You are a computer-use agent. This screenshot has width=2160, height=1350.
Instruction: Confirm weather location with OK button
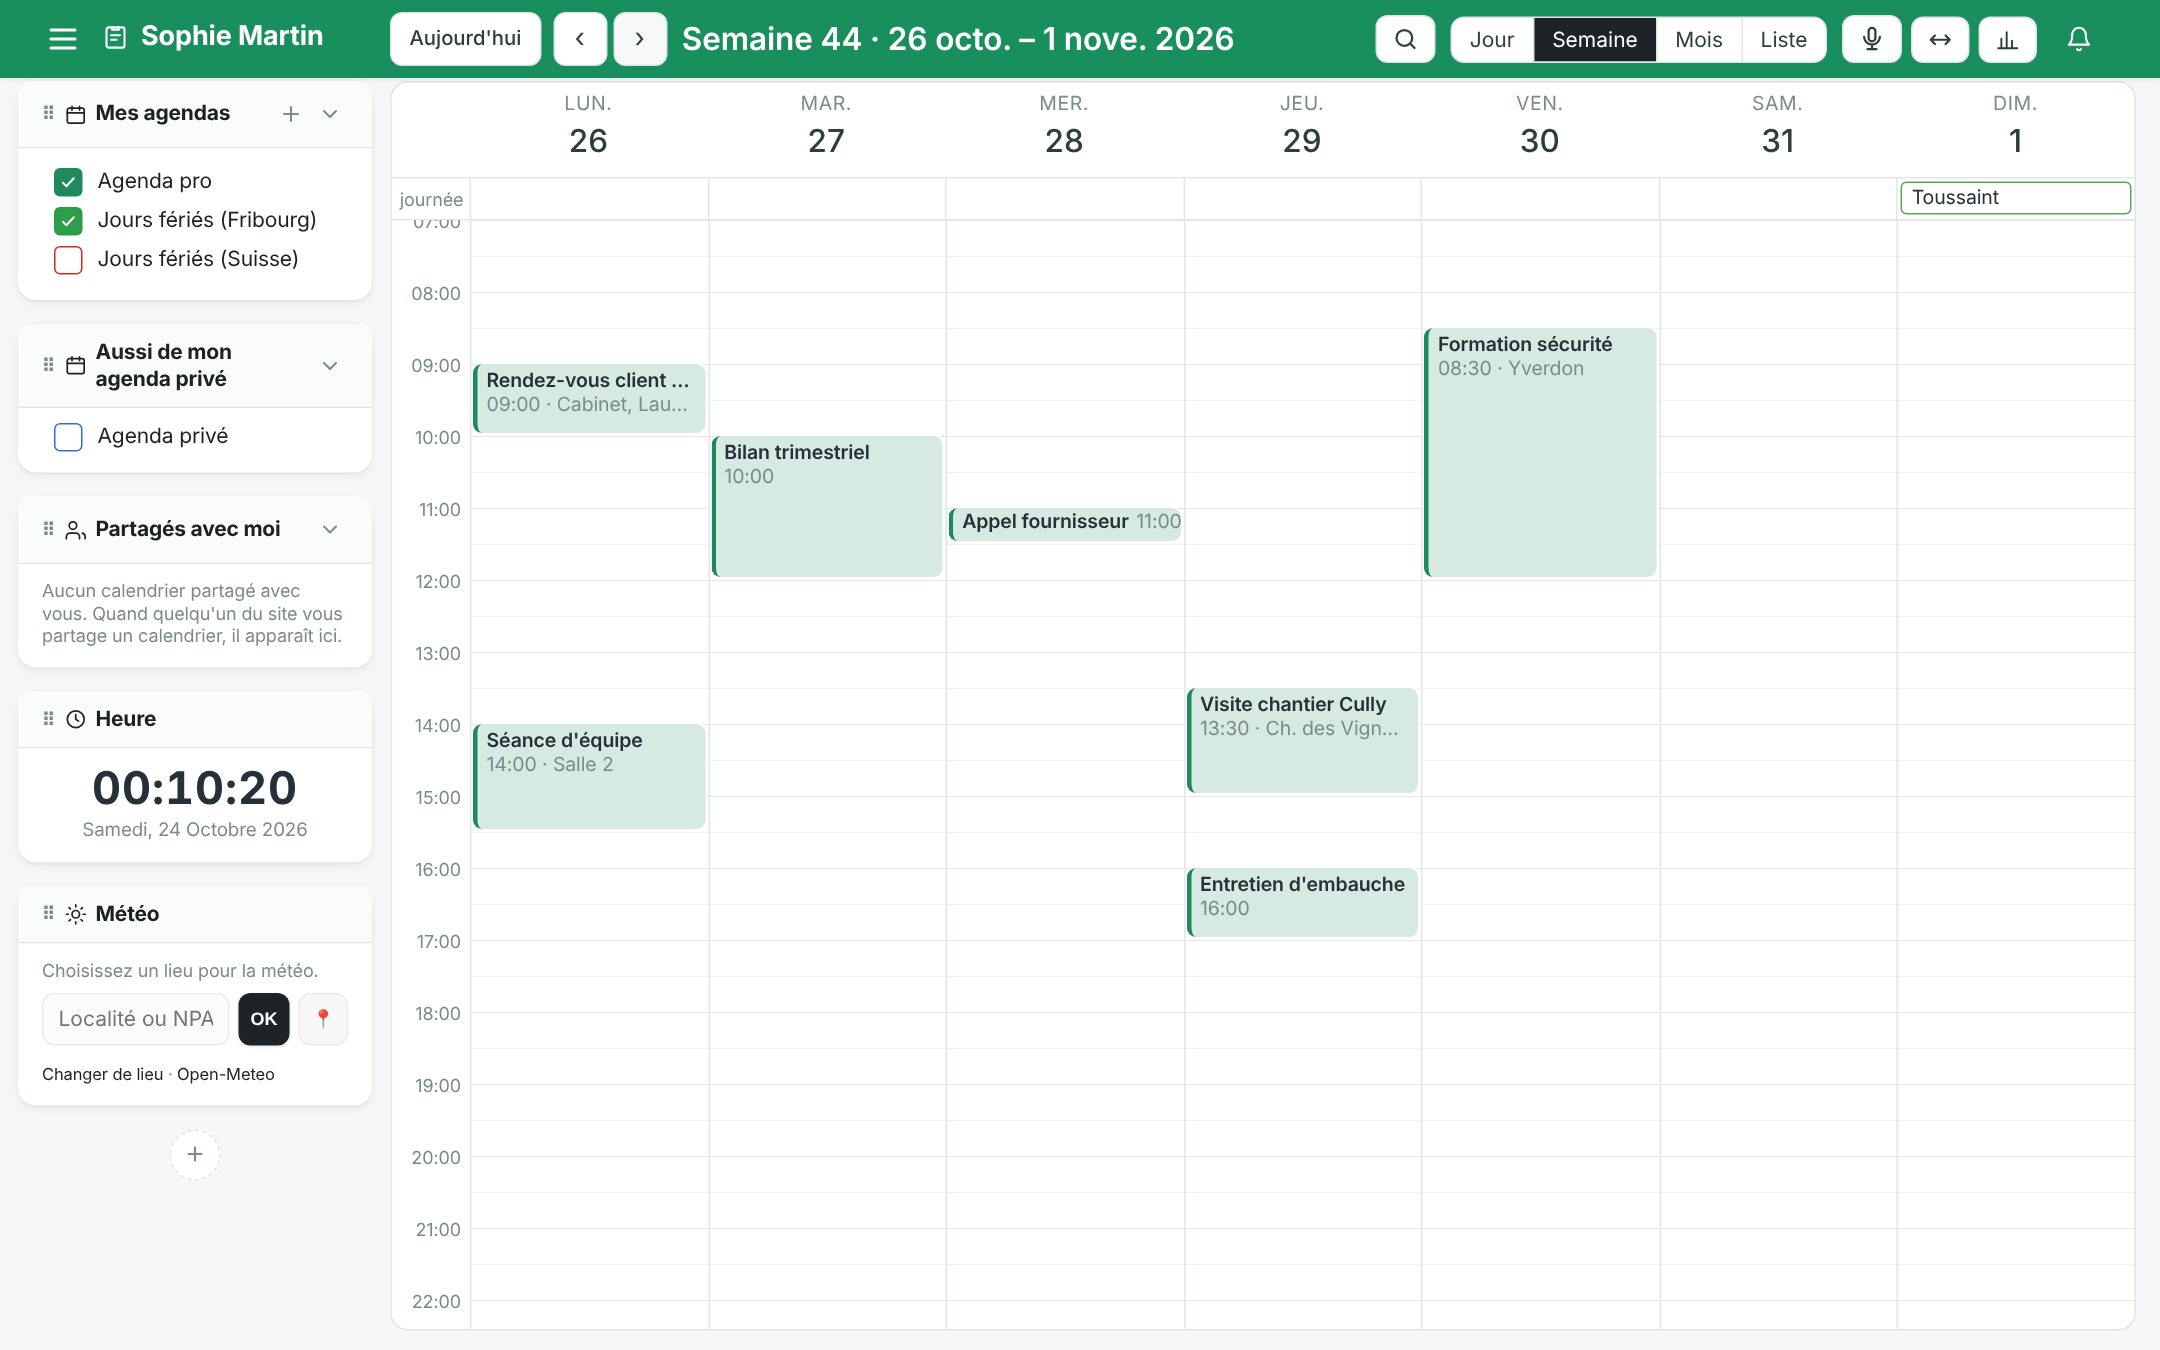[x=264, y=1019]
